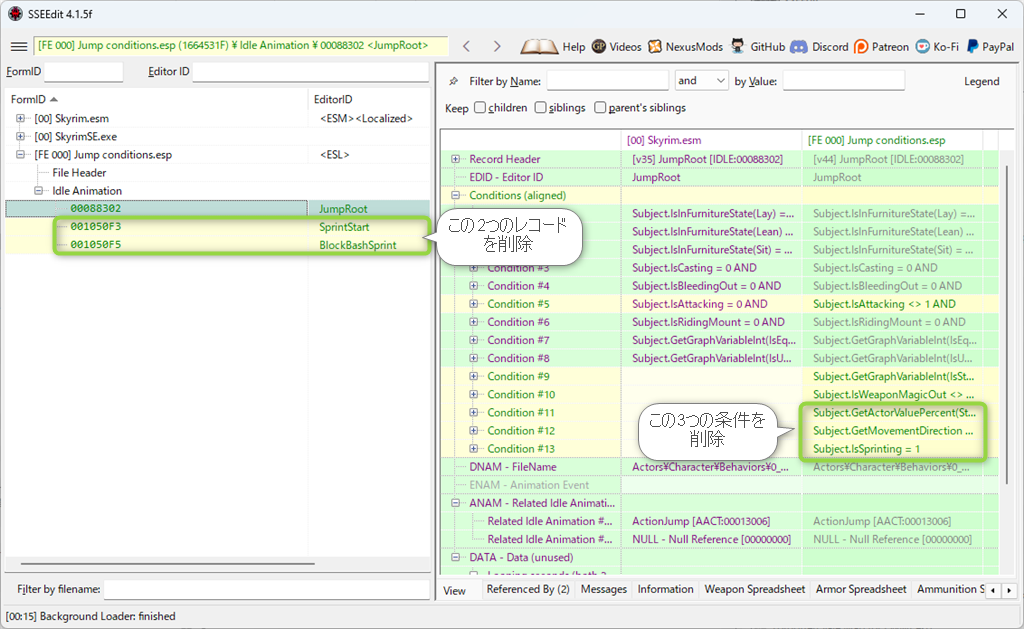The image size is (1024, 629).
Task: Open the Help book icon
Action: (539, 46)
